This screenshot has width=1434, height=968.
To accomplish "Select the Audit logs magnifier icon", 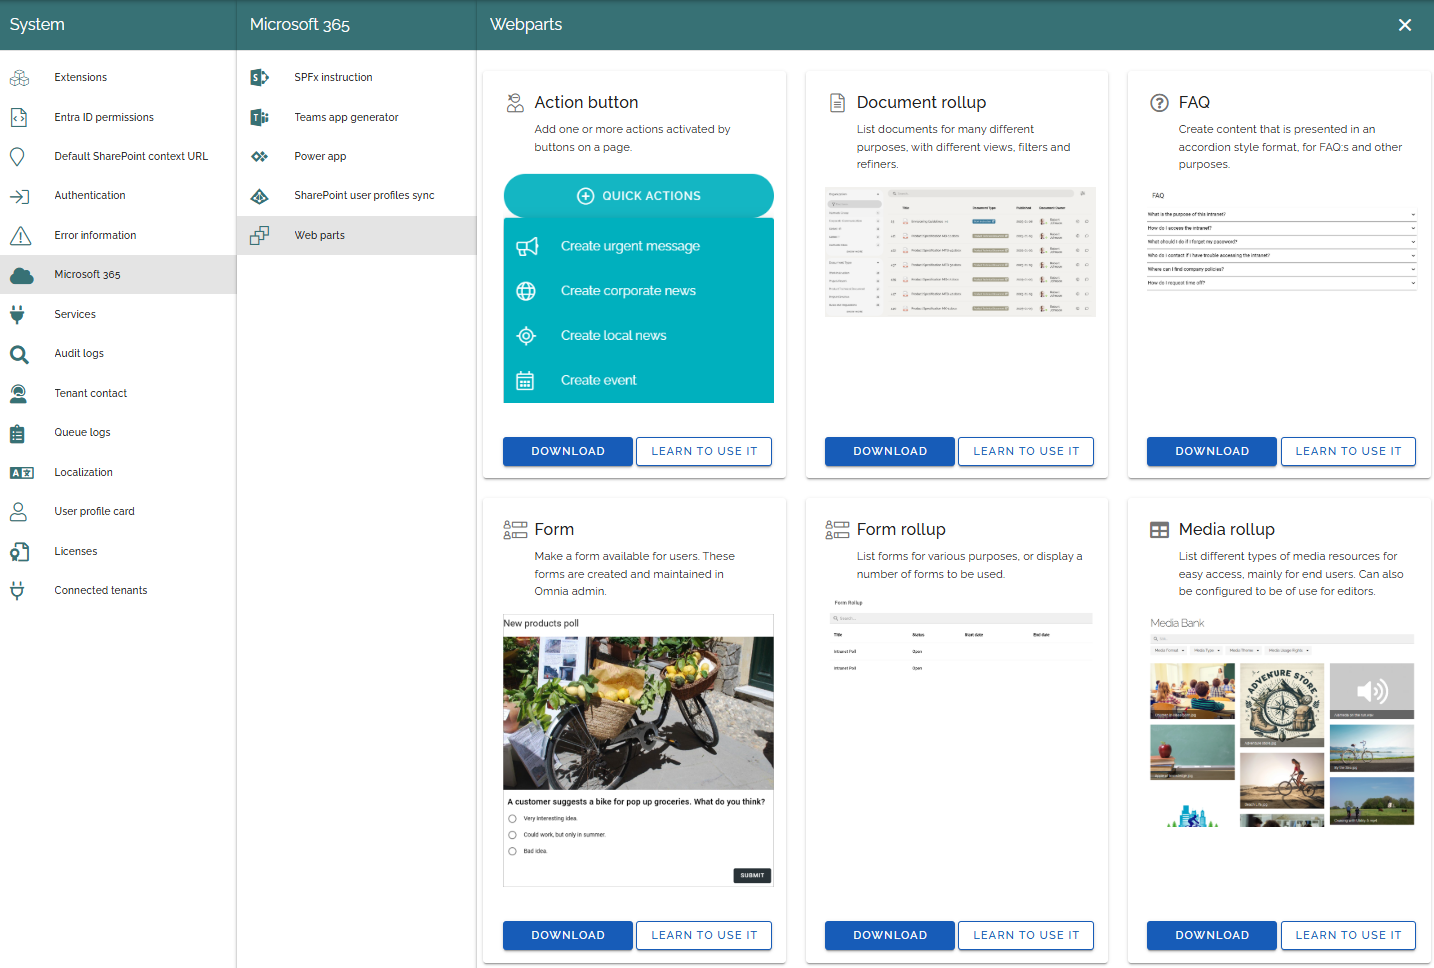I will coord(19,354).
